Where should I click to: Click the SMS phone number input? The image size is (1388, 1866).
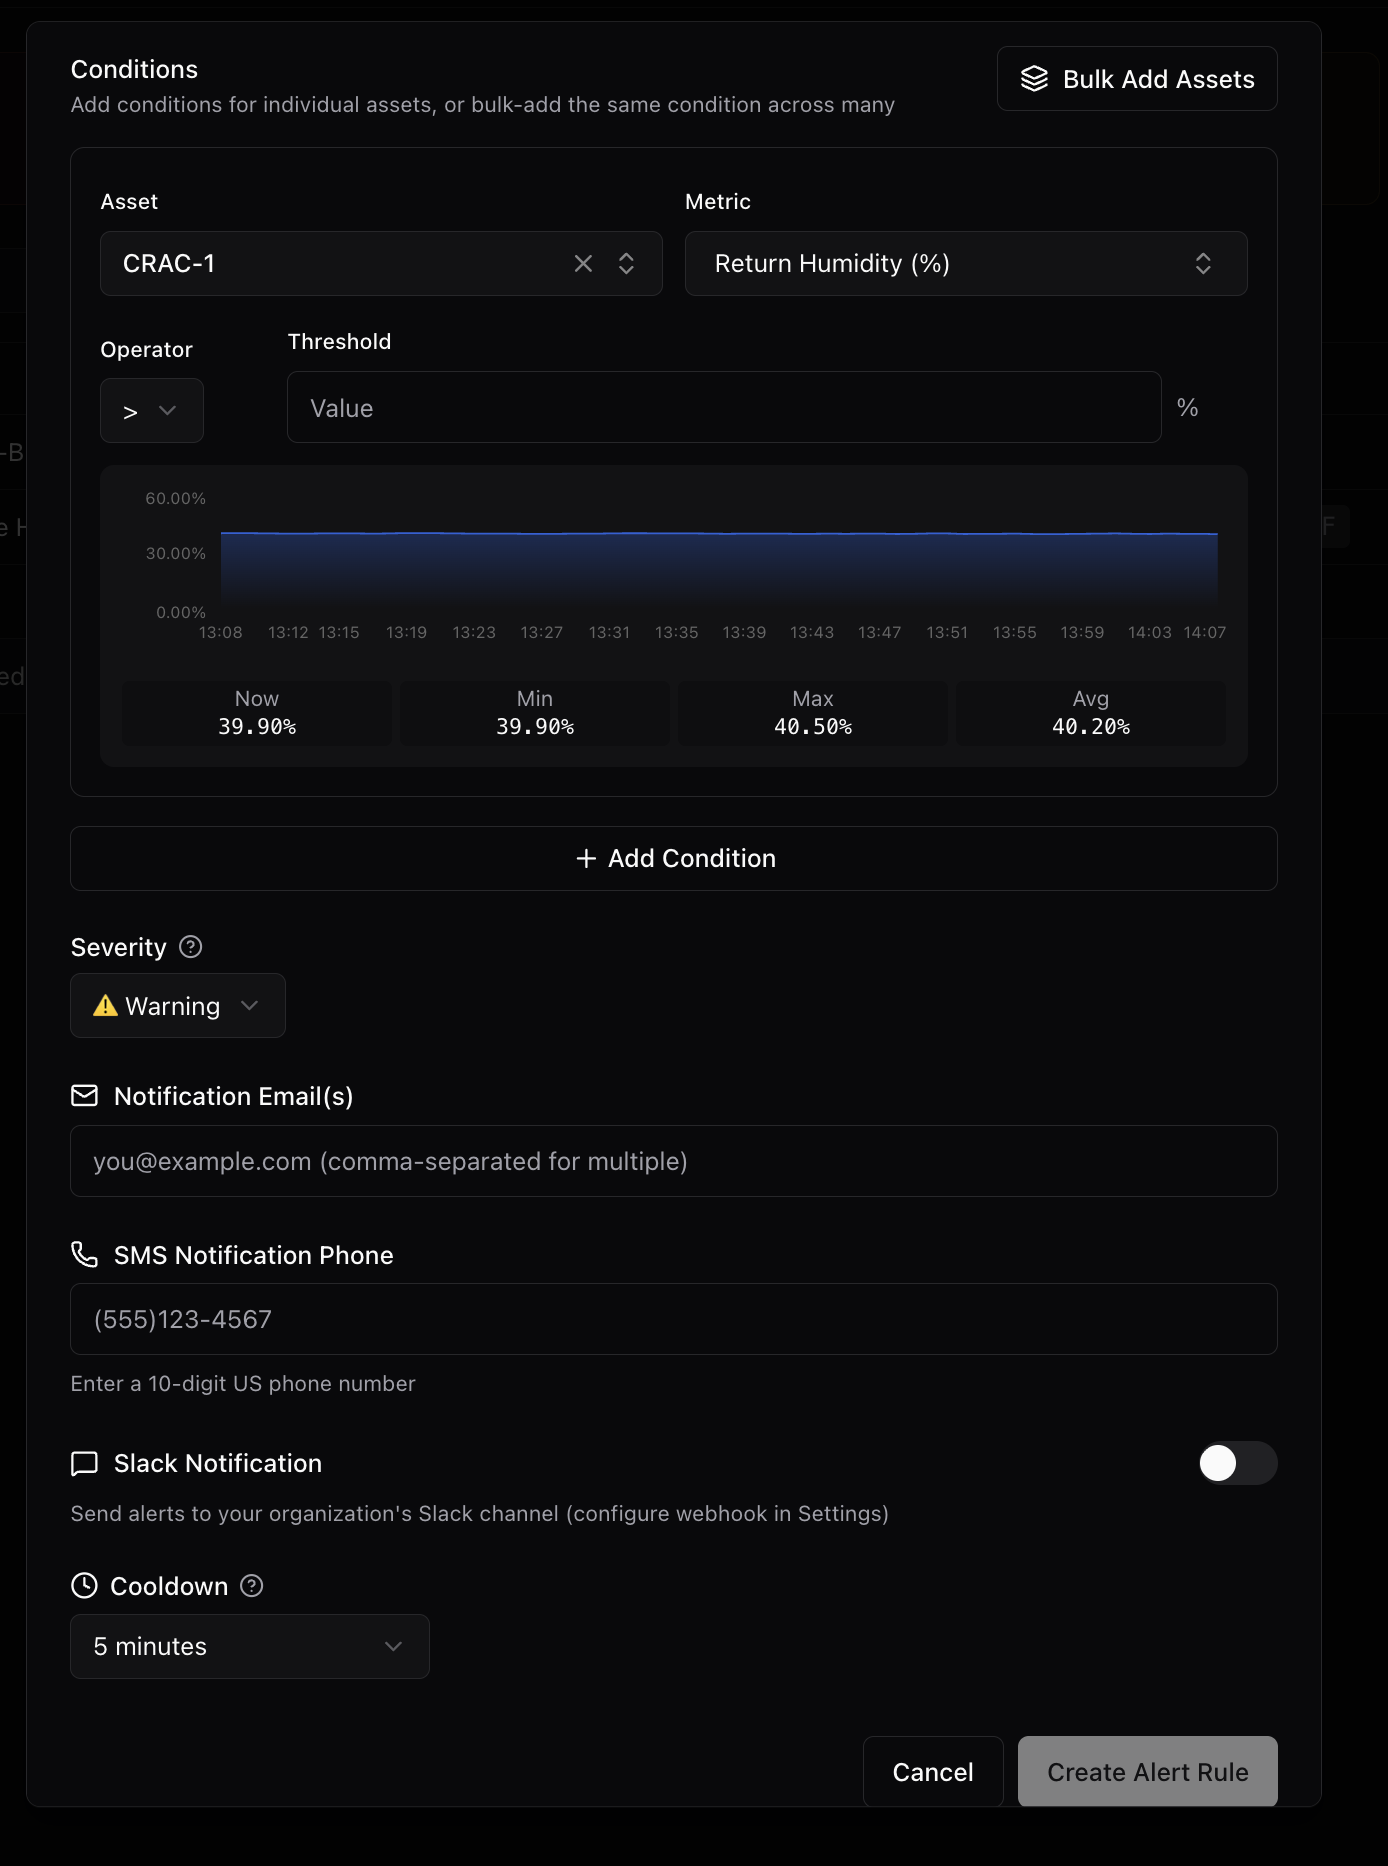[674, 1319]
